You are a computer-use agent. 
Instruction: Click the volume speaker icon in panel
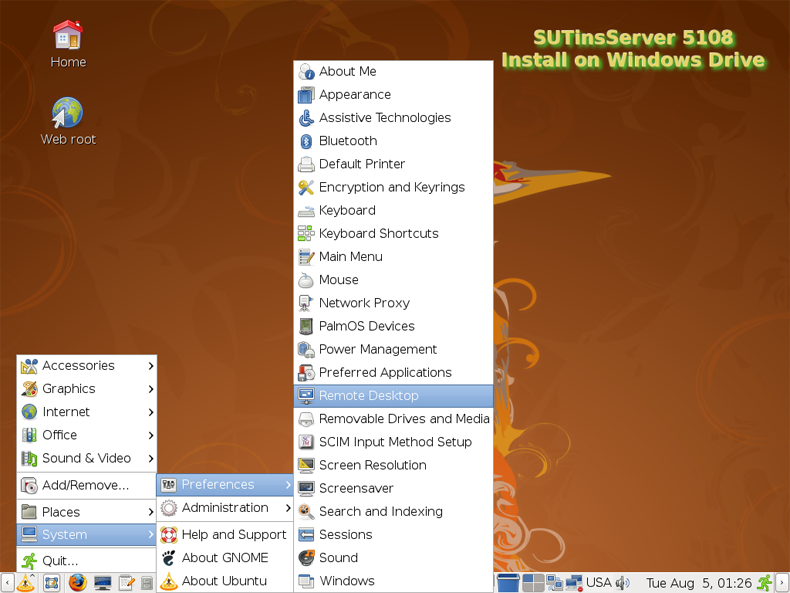(623, 583)
